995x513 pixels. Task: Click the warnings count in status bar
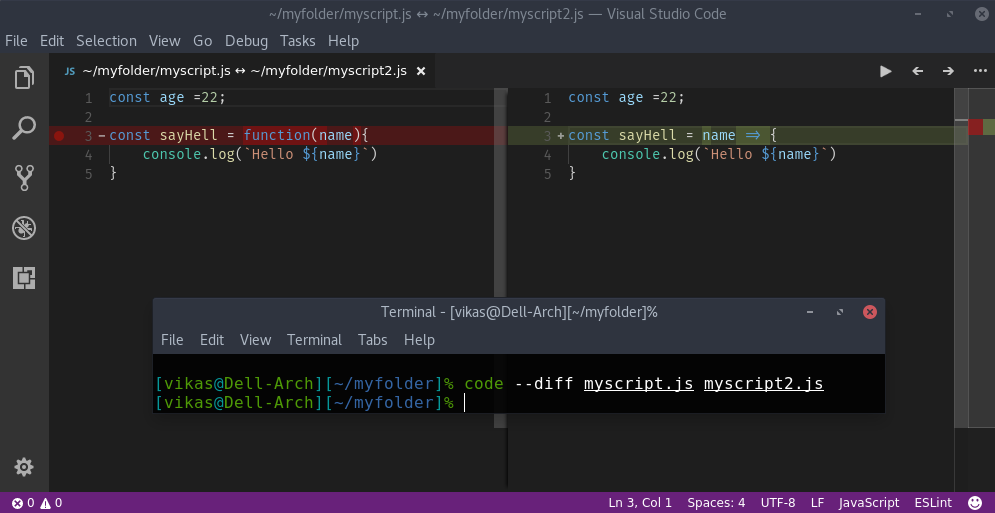[x=52, y=503]
